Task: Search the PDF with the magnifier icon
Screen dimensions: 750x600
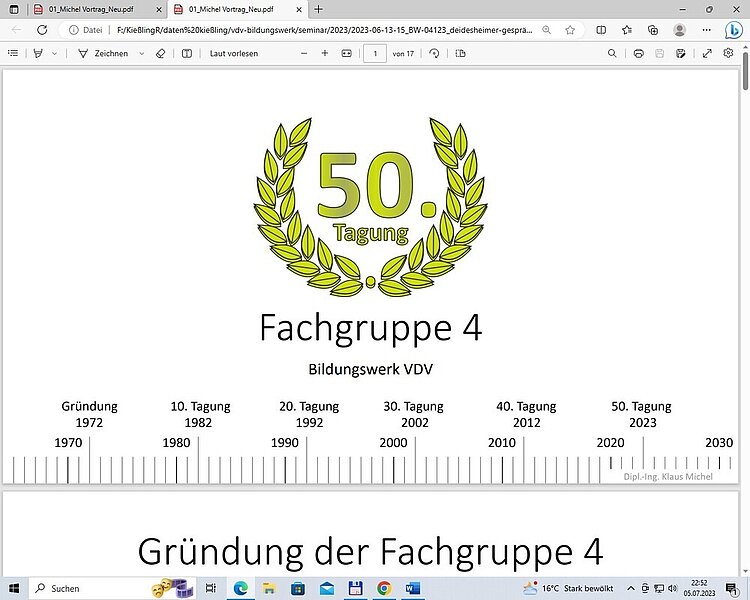Action: point(612,53)
